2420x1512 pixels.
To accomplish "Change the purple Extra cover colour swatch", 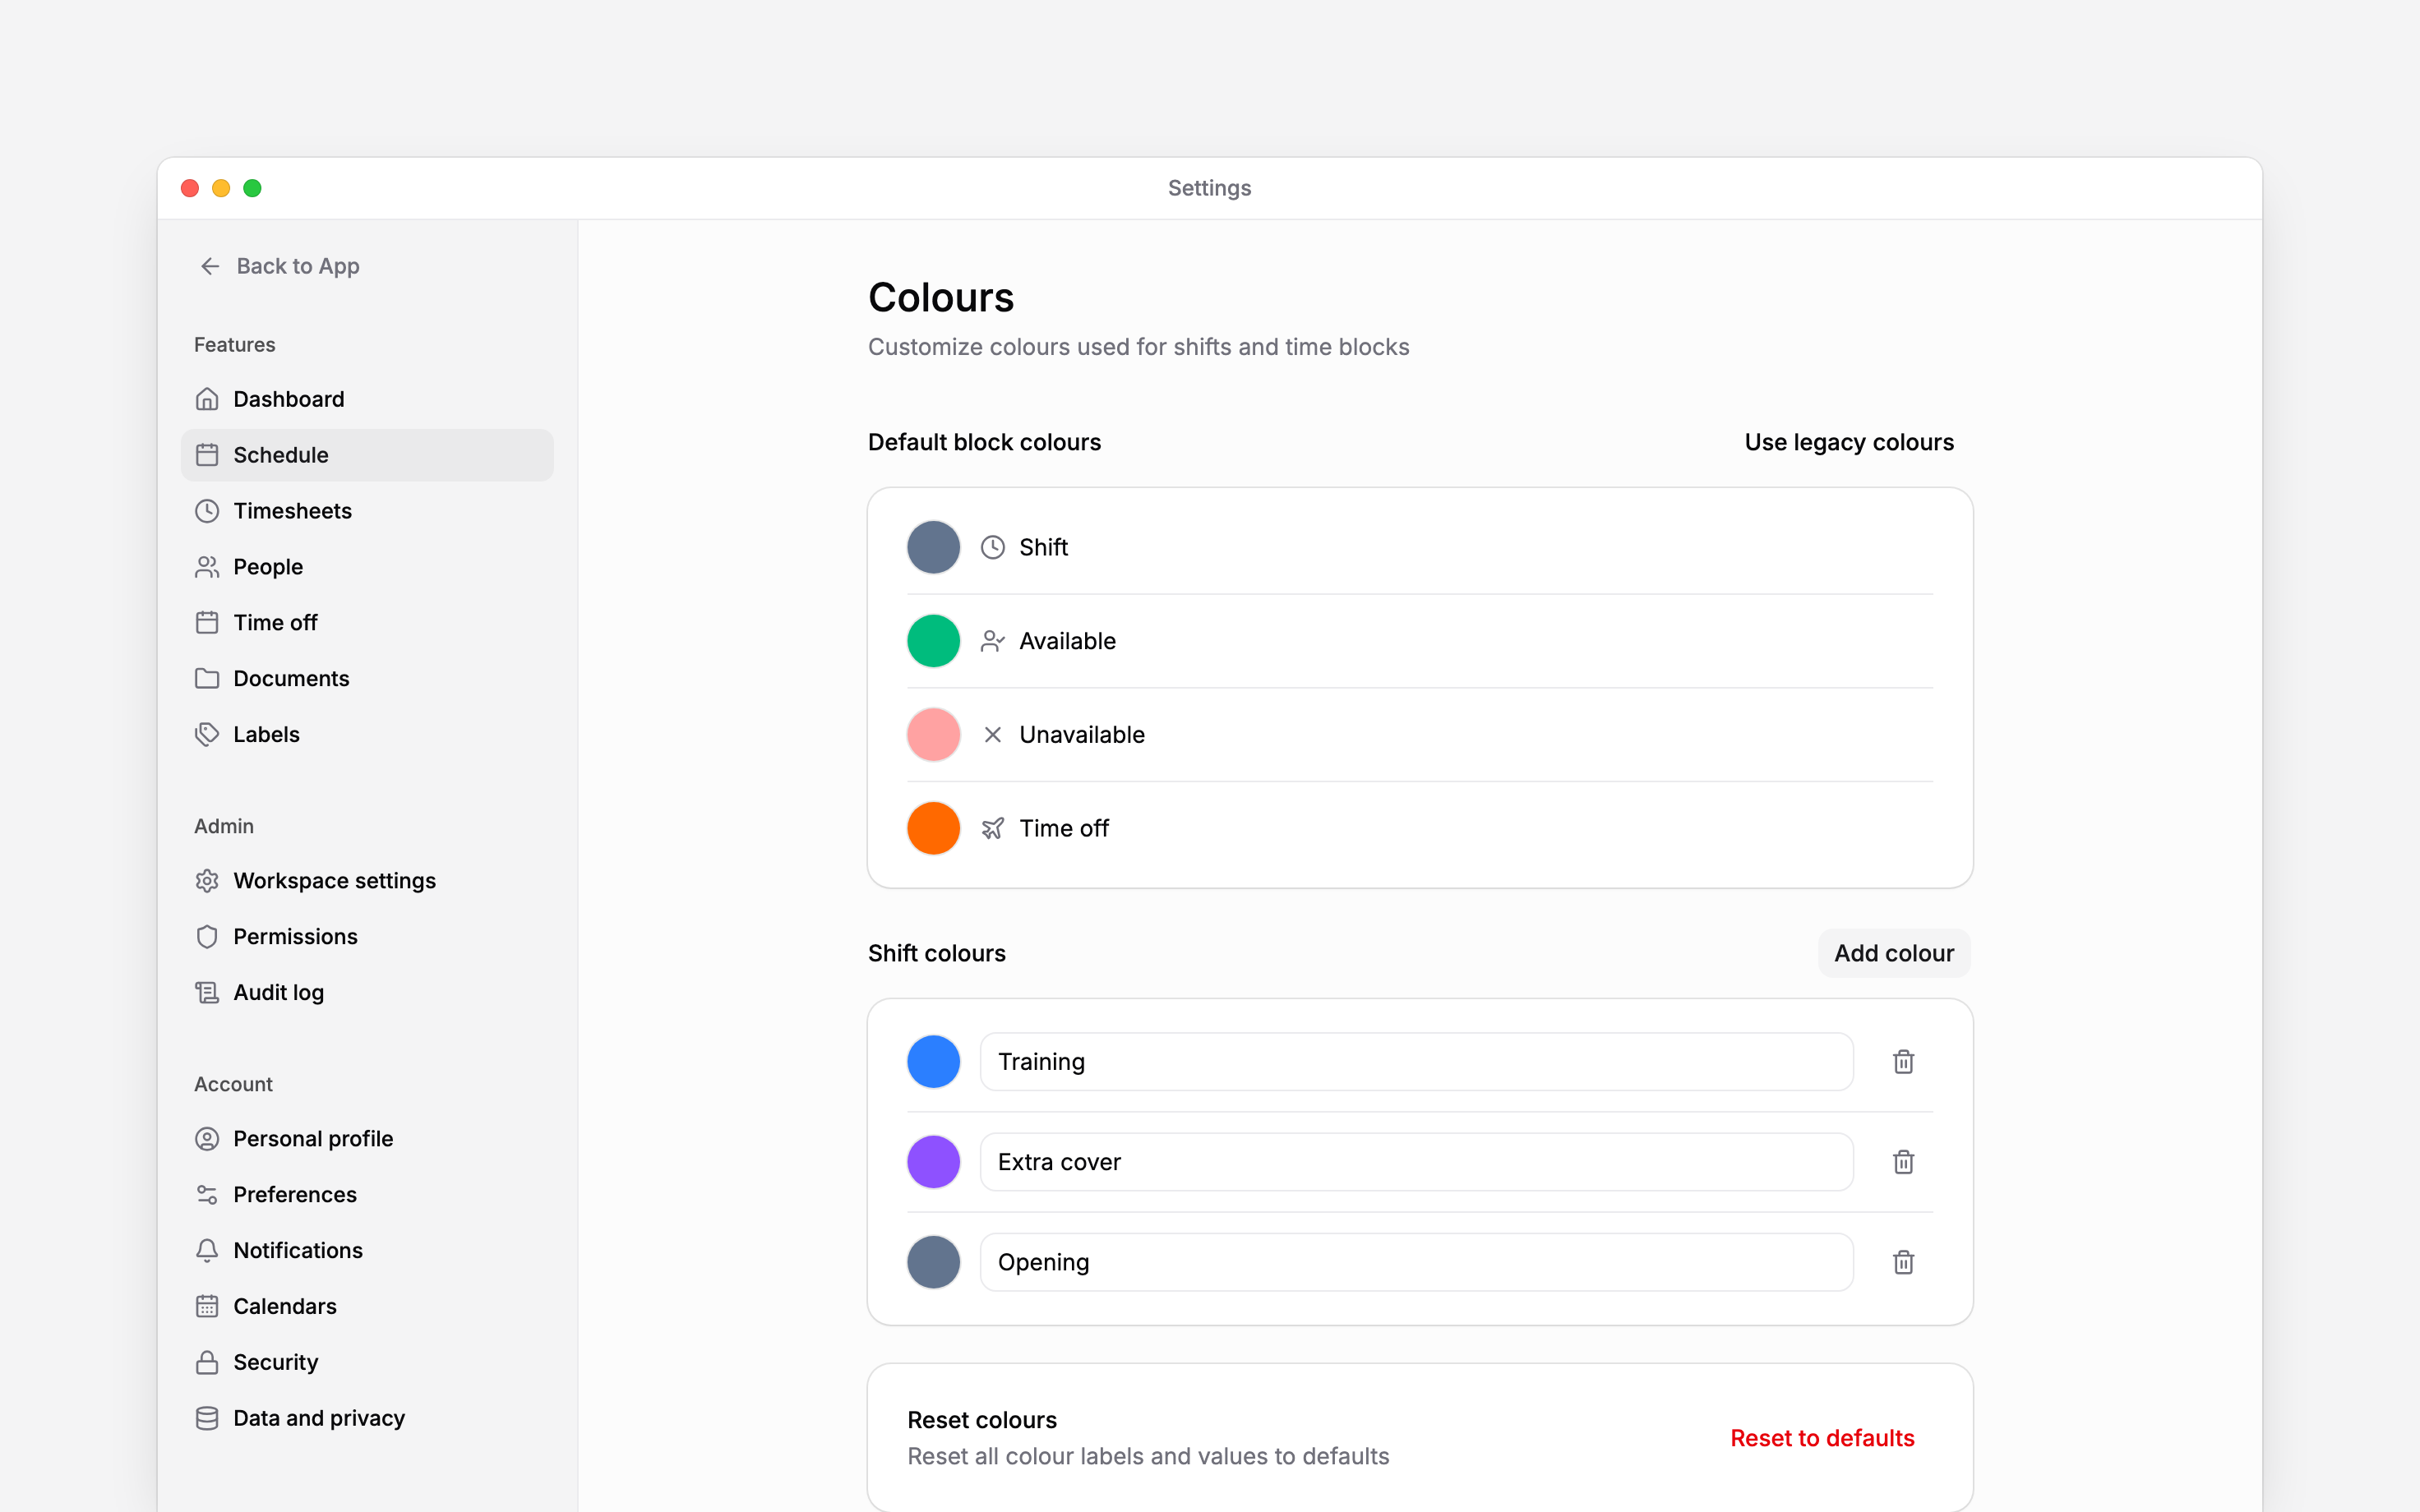I will 933,1162.
